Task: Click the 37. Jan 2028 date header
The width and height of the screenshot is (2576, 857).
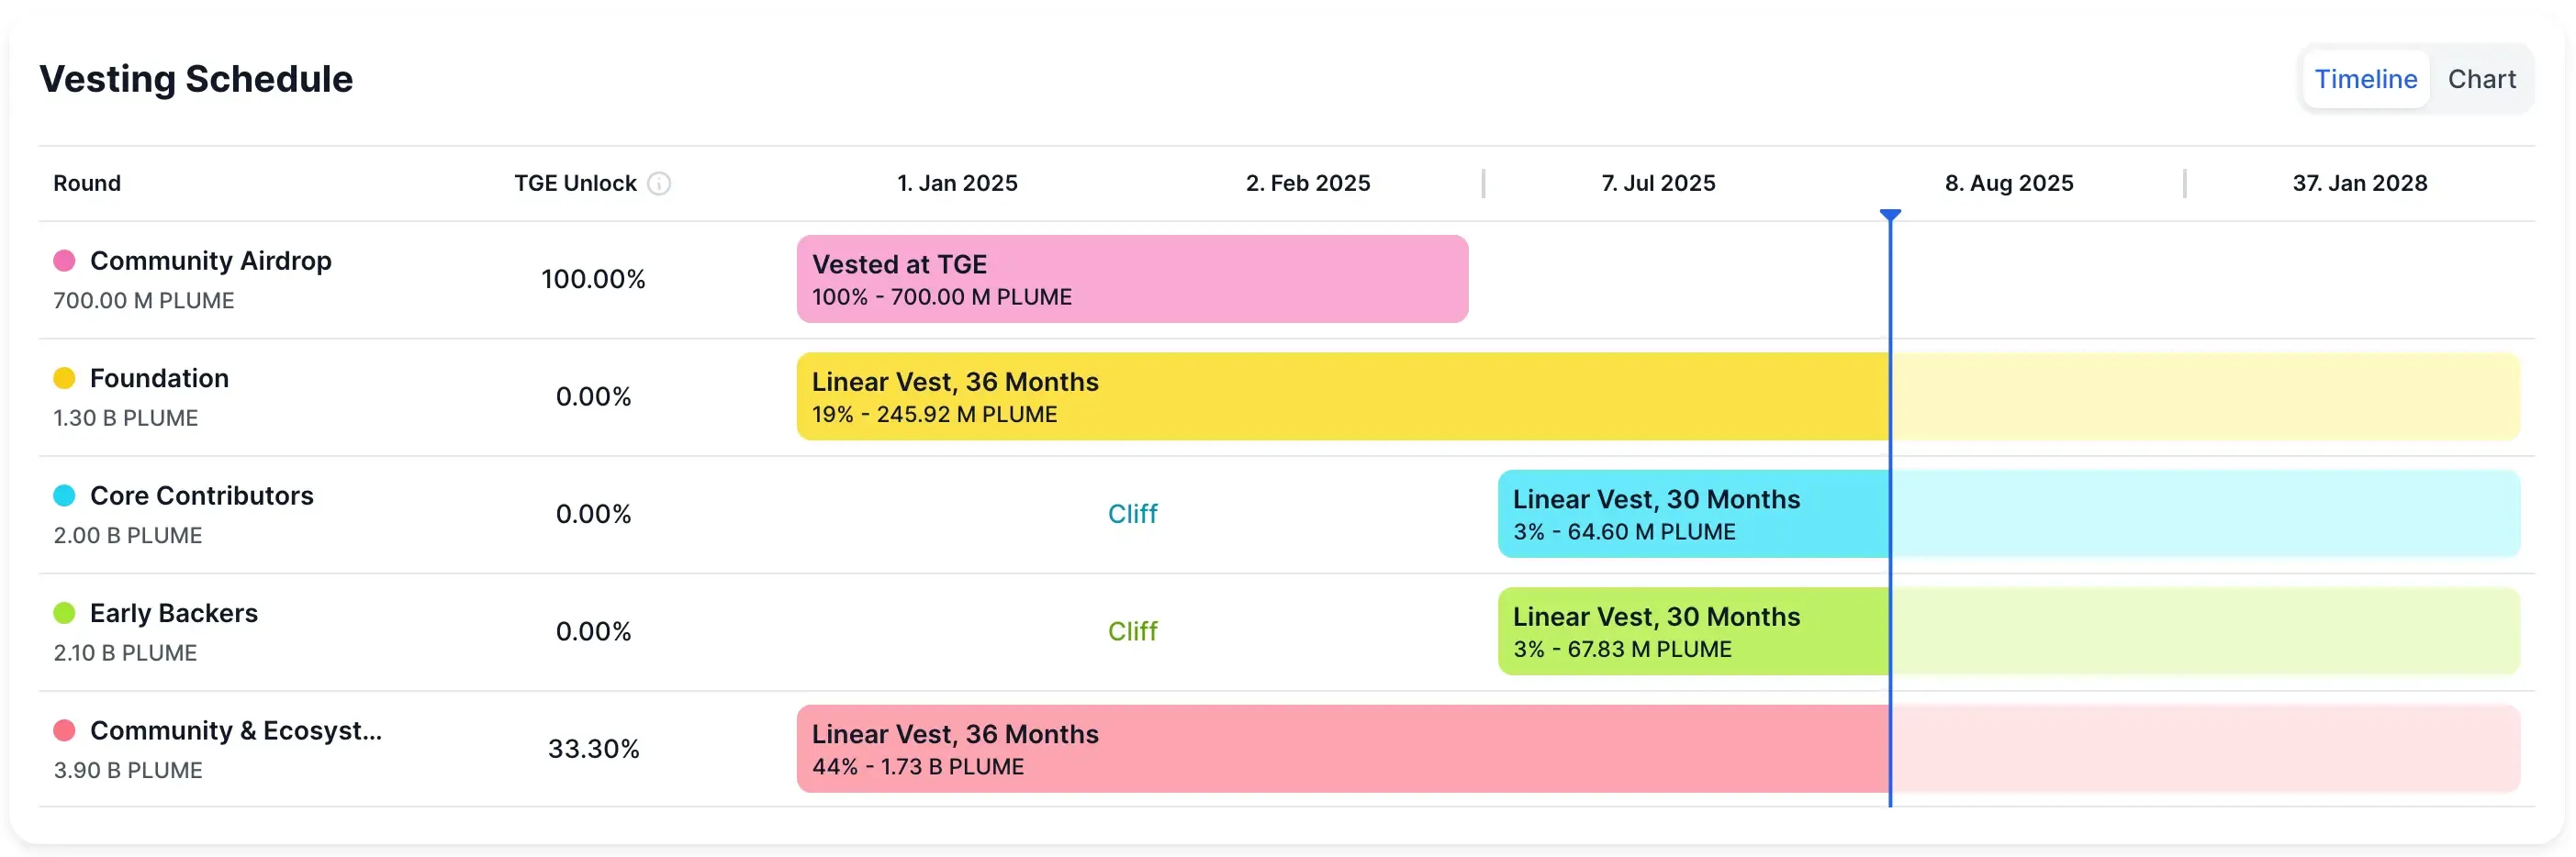Action: (x=2359, y=183)
